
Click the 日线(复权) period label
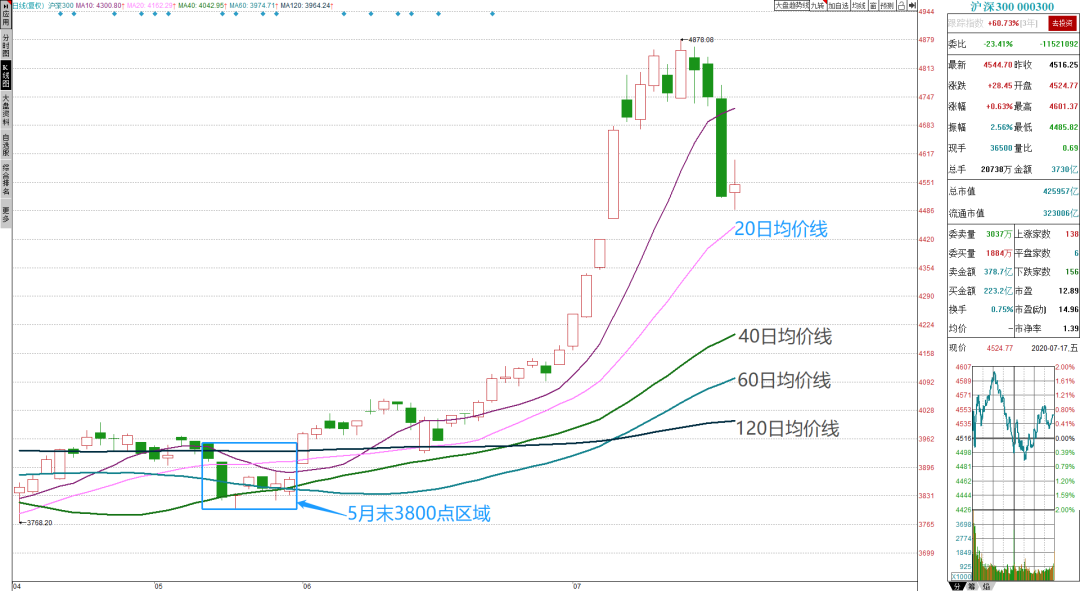point(28,6)
